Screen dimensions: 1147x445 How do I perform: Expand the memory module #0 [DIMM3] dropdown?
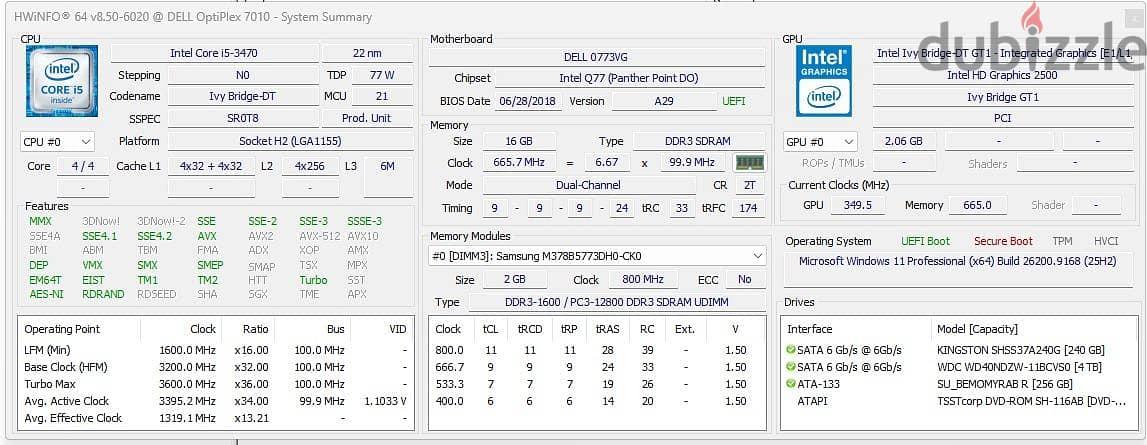click(597, 256)
